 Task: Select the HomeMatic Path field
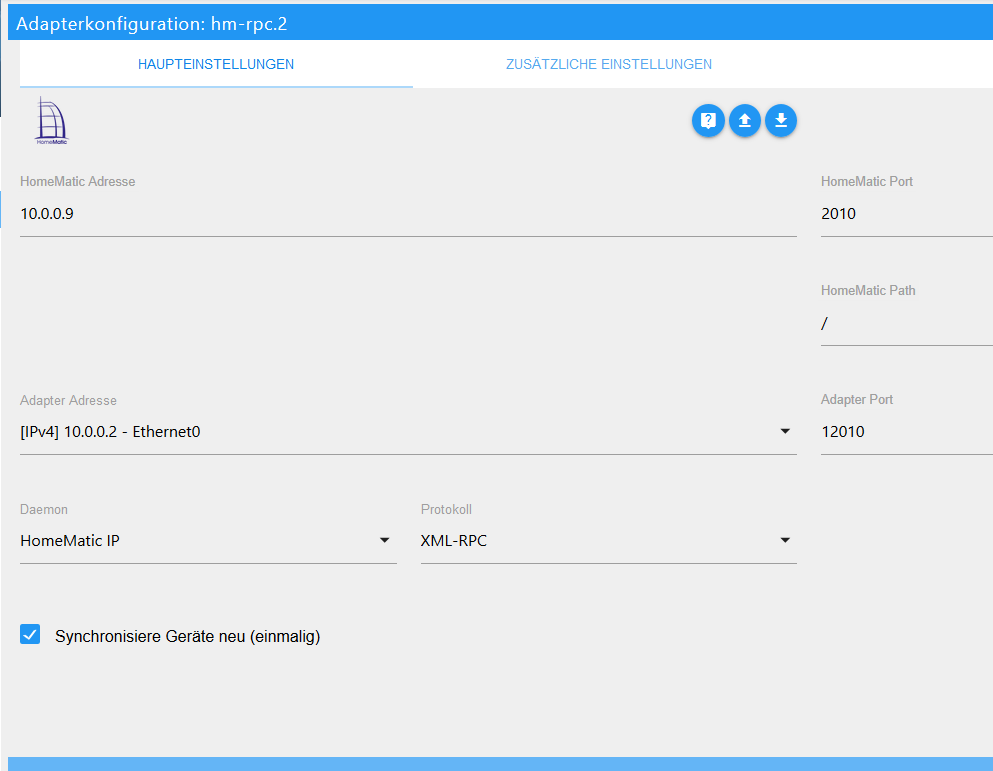tap(907, 323)
